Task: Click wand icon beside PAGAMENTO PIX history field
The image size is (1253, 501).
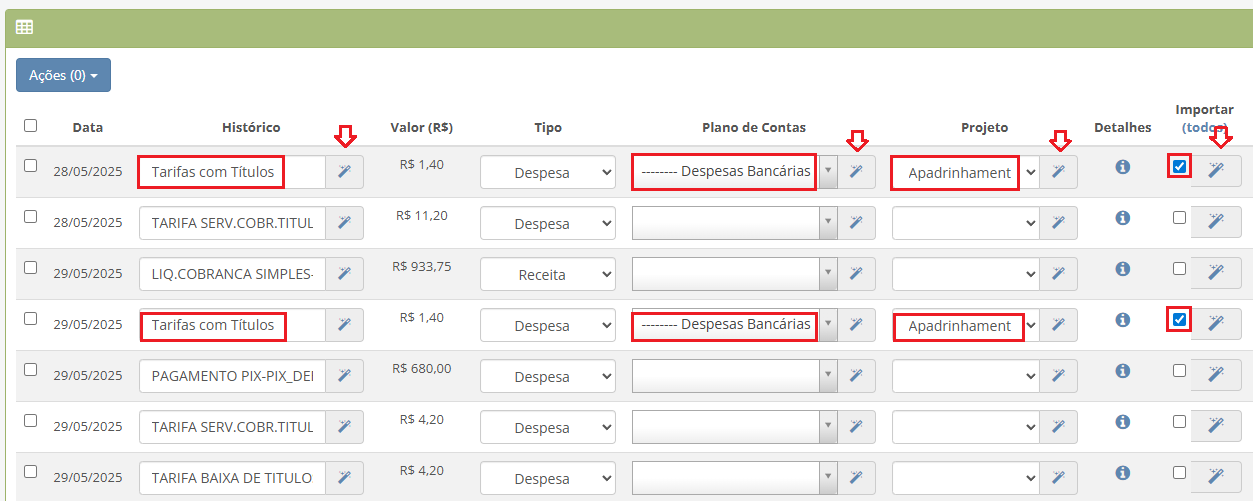Action: coord(345,376)
